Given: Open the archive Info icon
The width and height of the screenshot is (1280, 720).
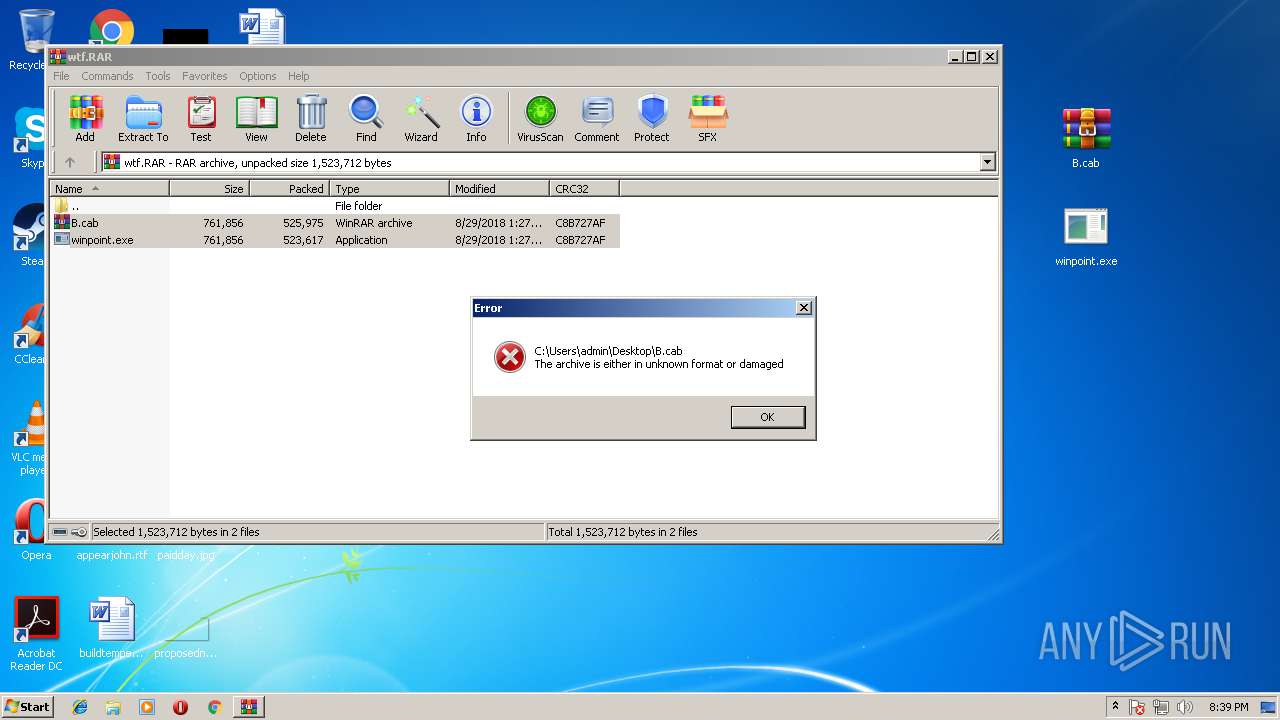Looking at the screenshot, I should (x=476, y=119).
